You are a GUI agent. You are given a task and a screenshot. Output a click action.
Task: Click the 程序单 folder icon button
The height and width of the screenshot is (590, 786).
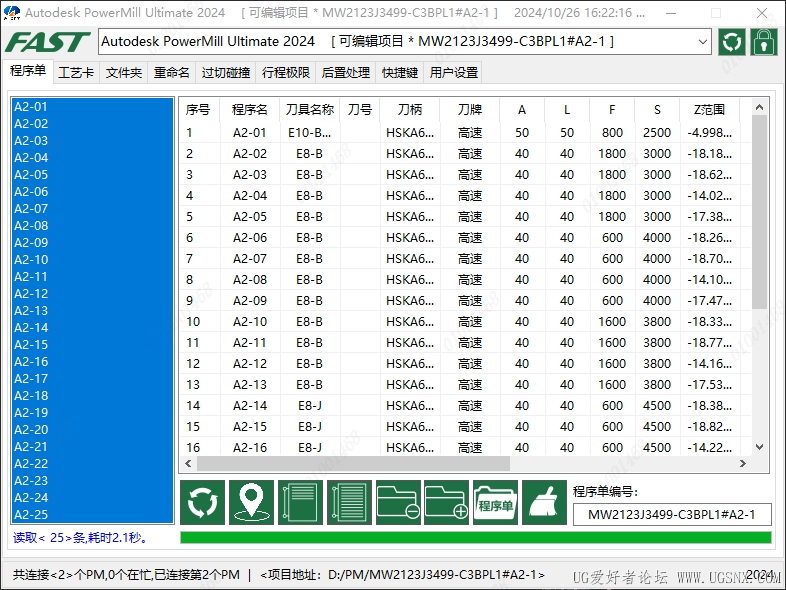[495, 502]
